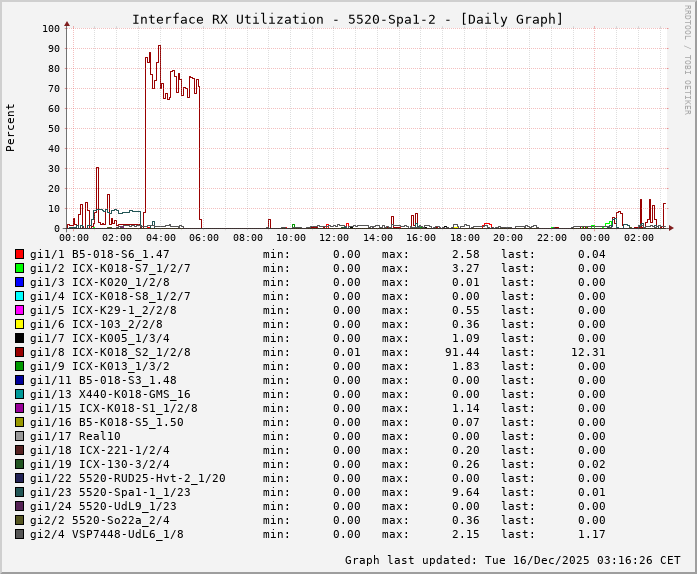Viewport: 697px width, 574px height.
Task: Click the red swatch for gi1/1 B5-018-S6_1.47
Action: pos(19,254)
